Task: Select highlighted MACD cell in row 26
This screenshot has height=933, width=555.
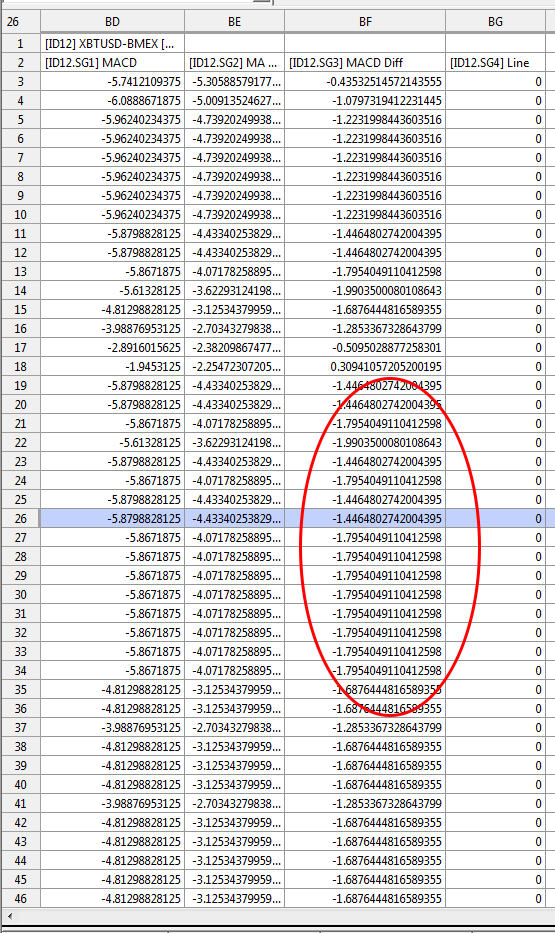Action: (112, 518)
